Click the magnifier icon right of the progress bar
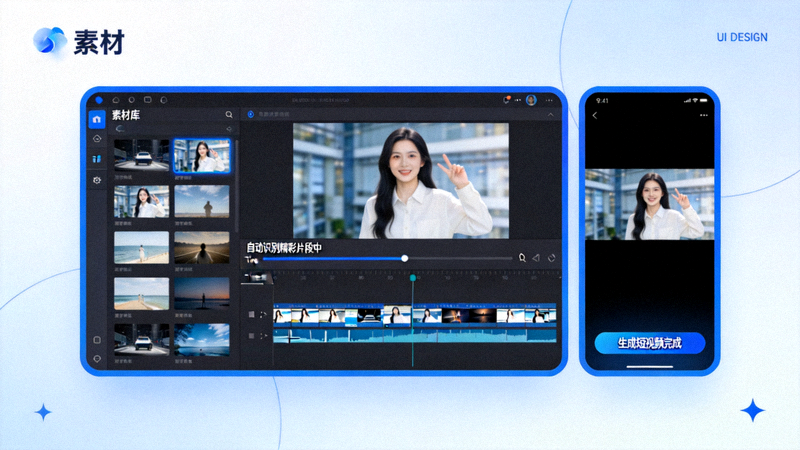800x450 pixels. [x=522, y=258]
